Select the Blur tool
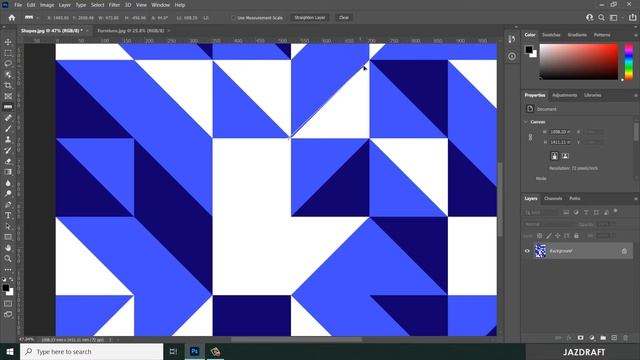 coord(8,183)
